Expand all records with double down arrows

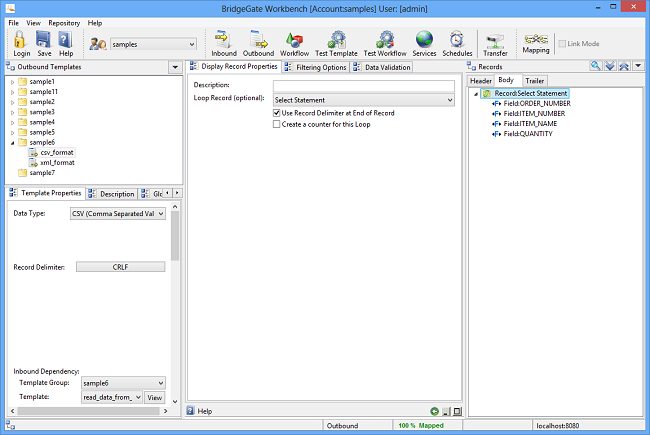tap(610, 66)
